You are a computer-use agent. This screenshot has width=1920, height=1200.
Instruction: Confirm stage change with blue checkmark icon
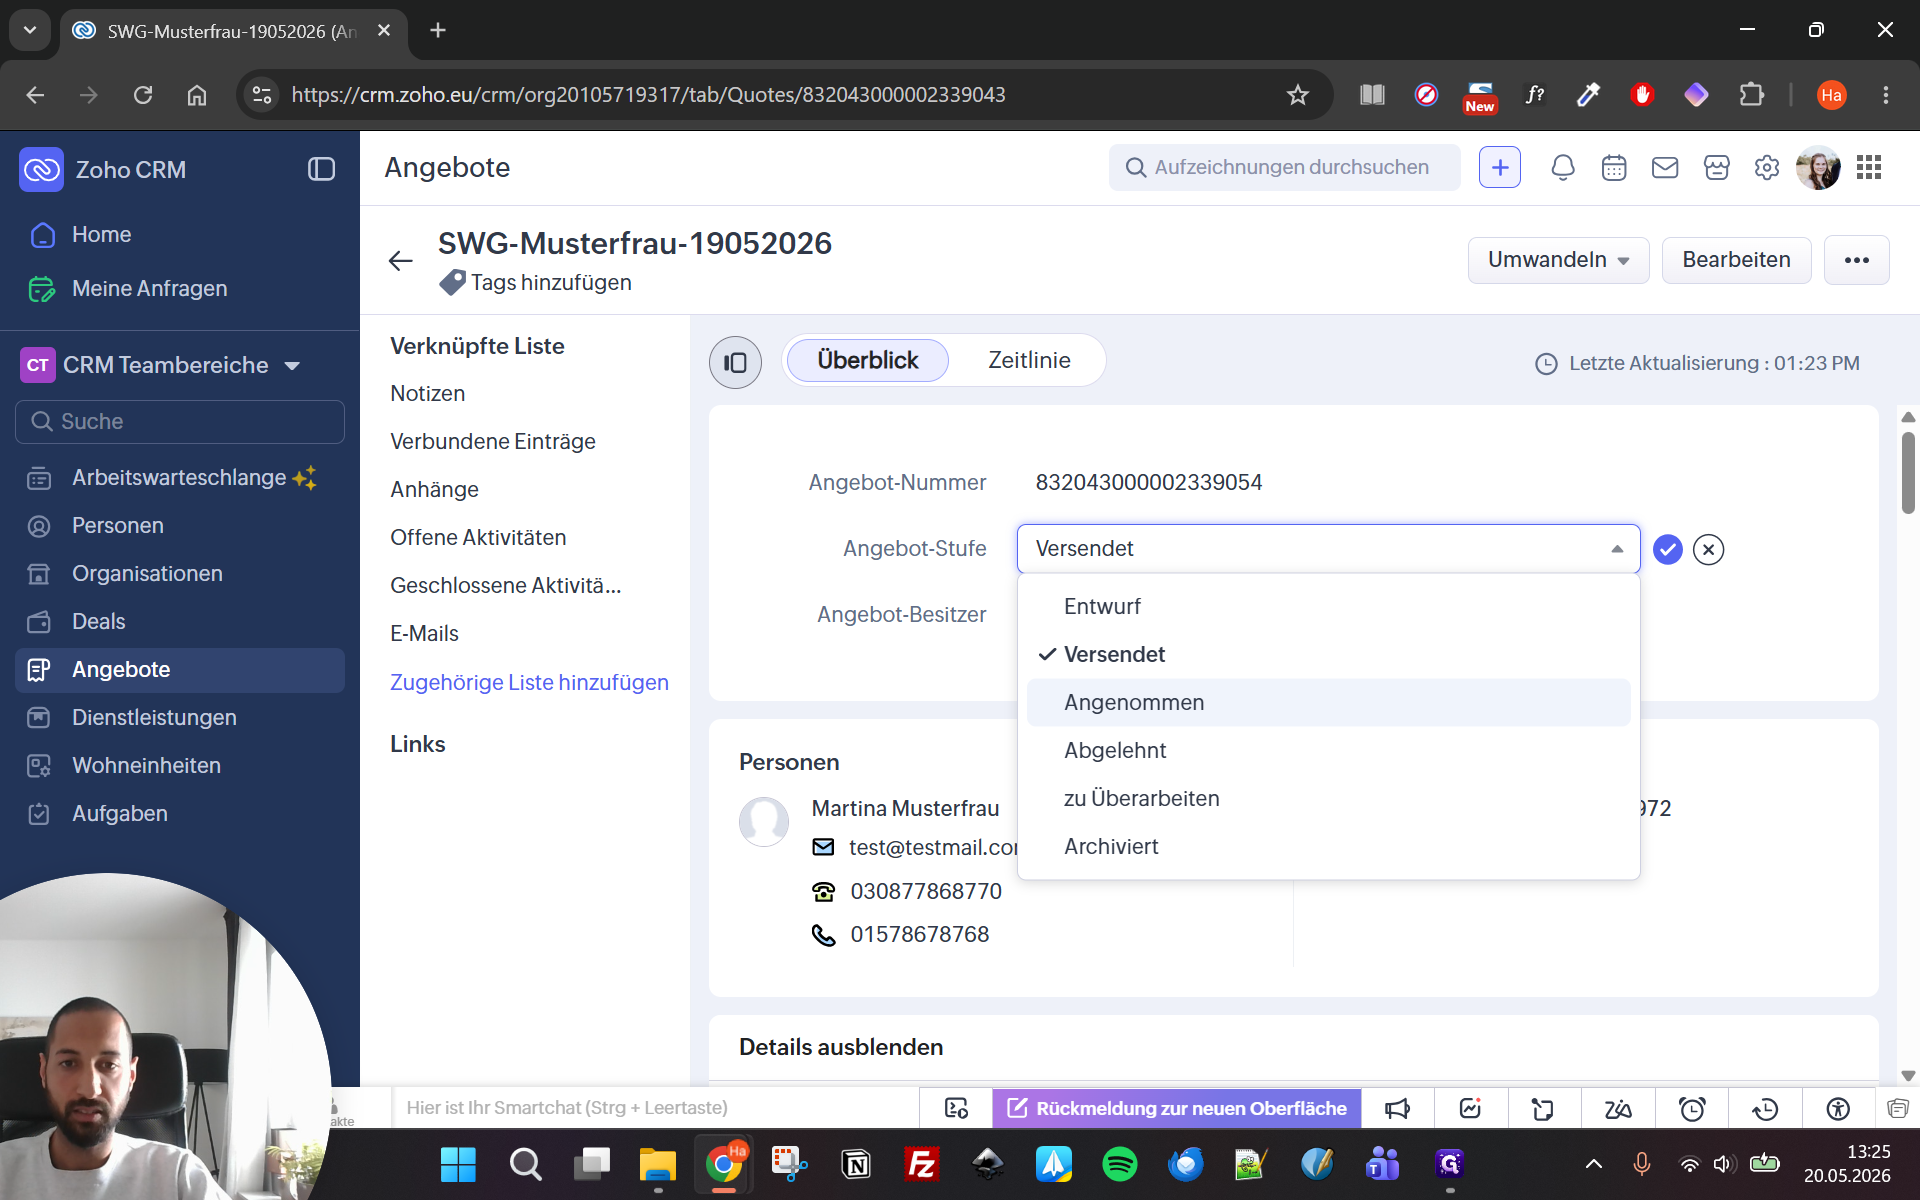pos(1667,549)
